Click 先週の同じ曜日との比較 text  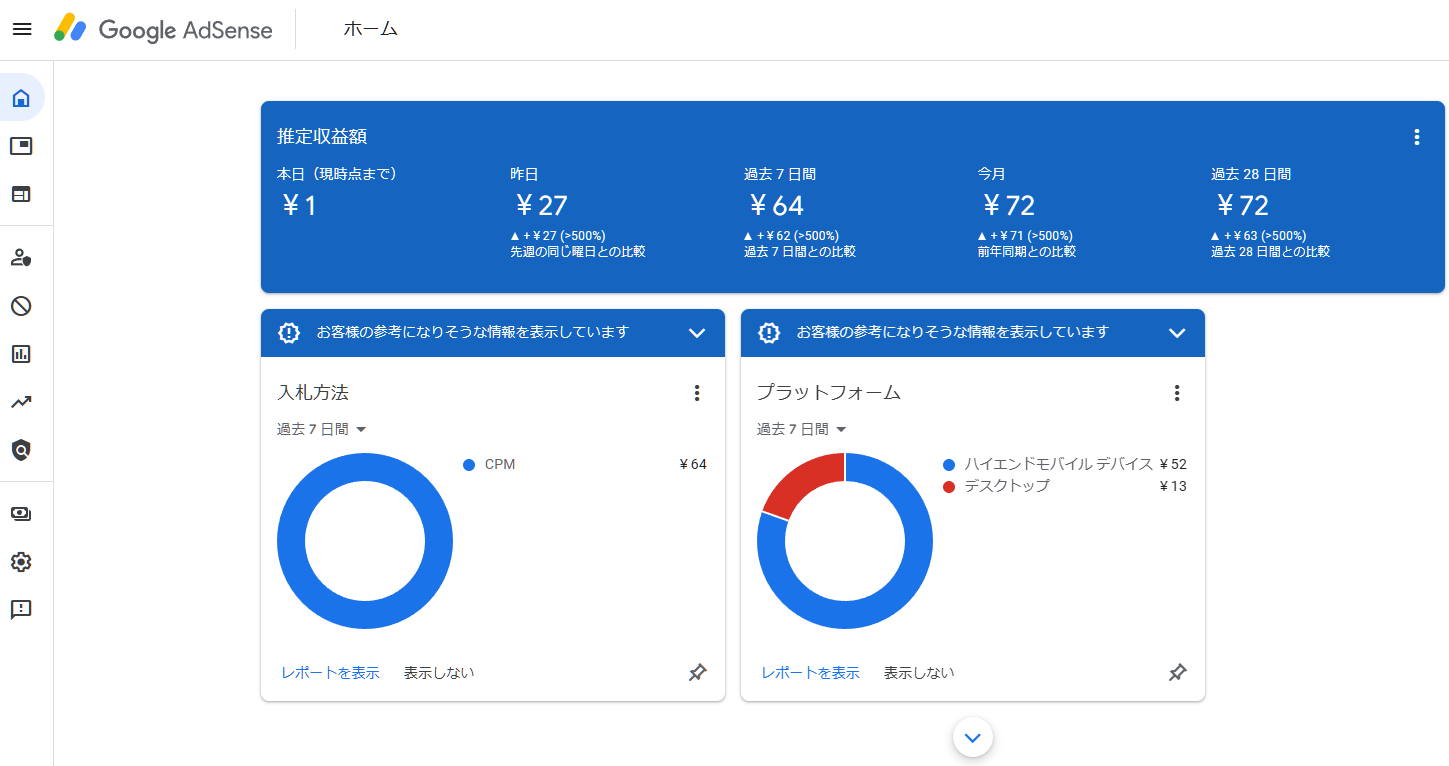pyautogui.click(x=578, y=252)
